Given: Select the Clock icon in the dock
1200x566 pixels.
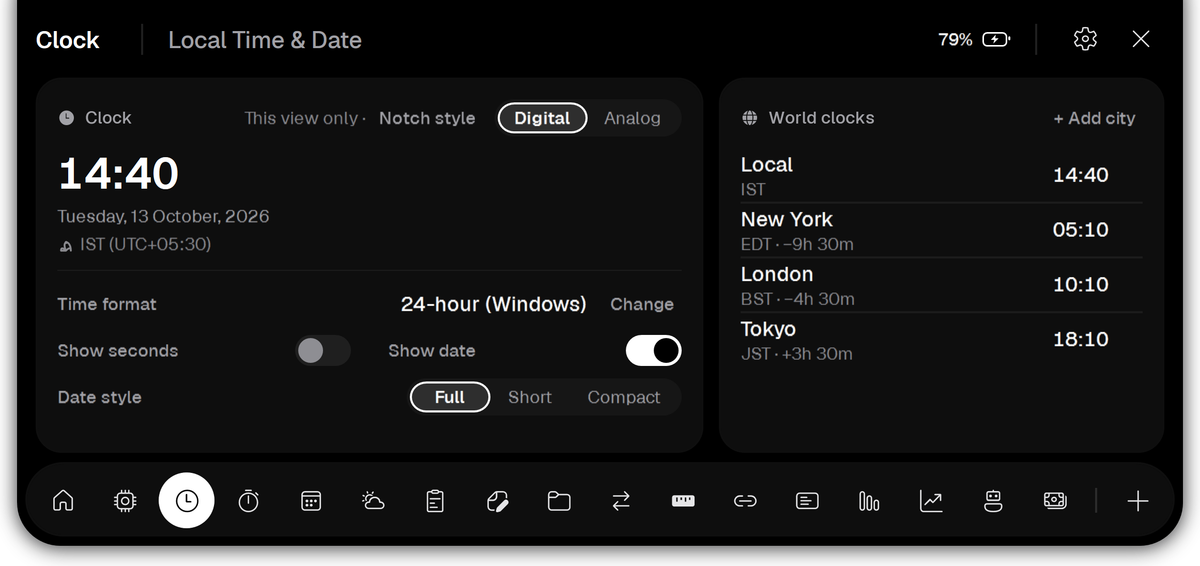Looking at the screenshot, I should pyautogui.click(x=187, y=501).
